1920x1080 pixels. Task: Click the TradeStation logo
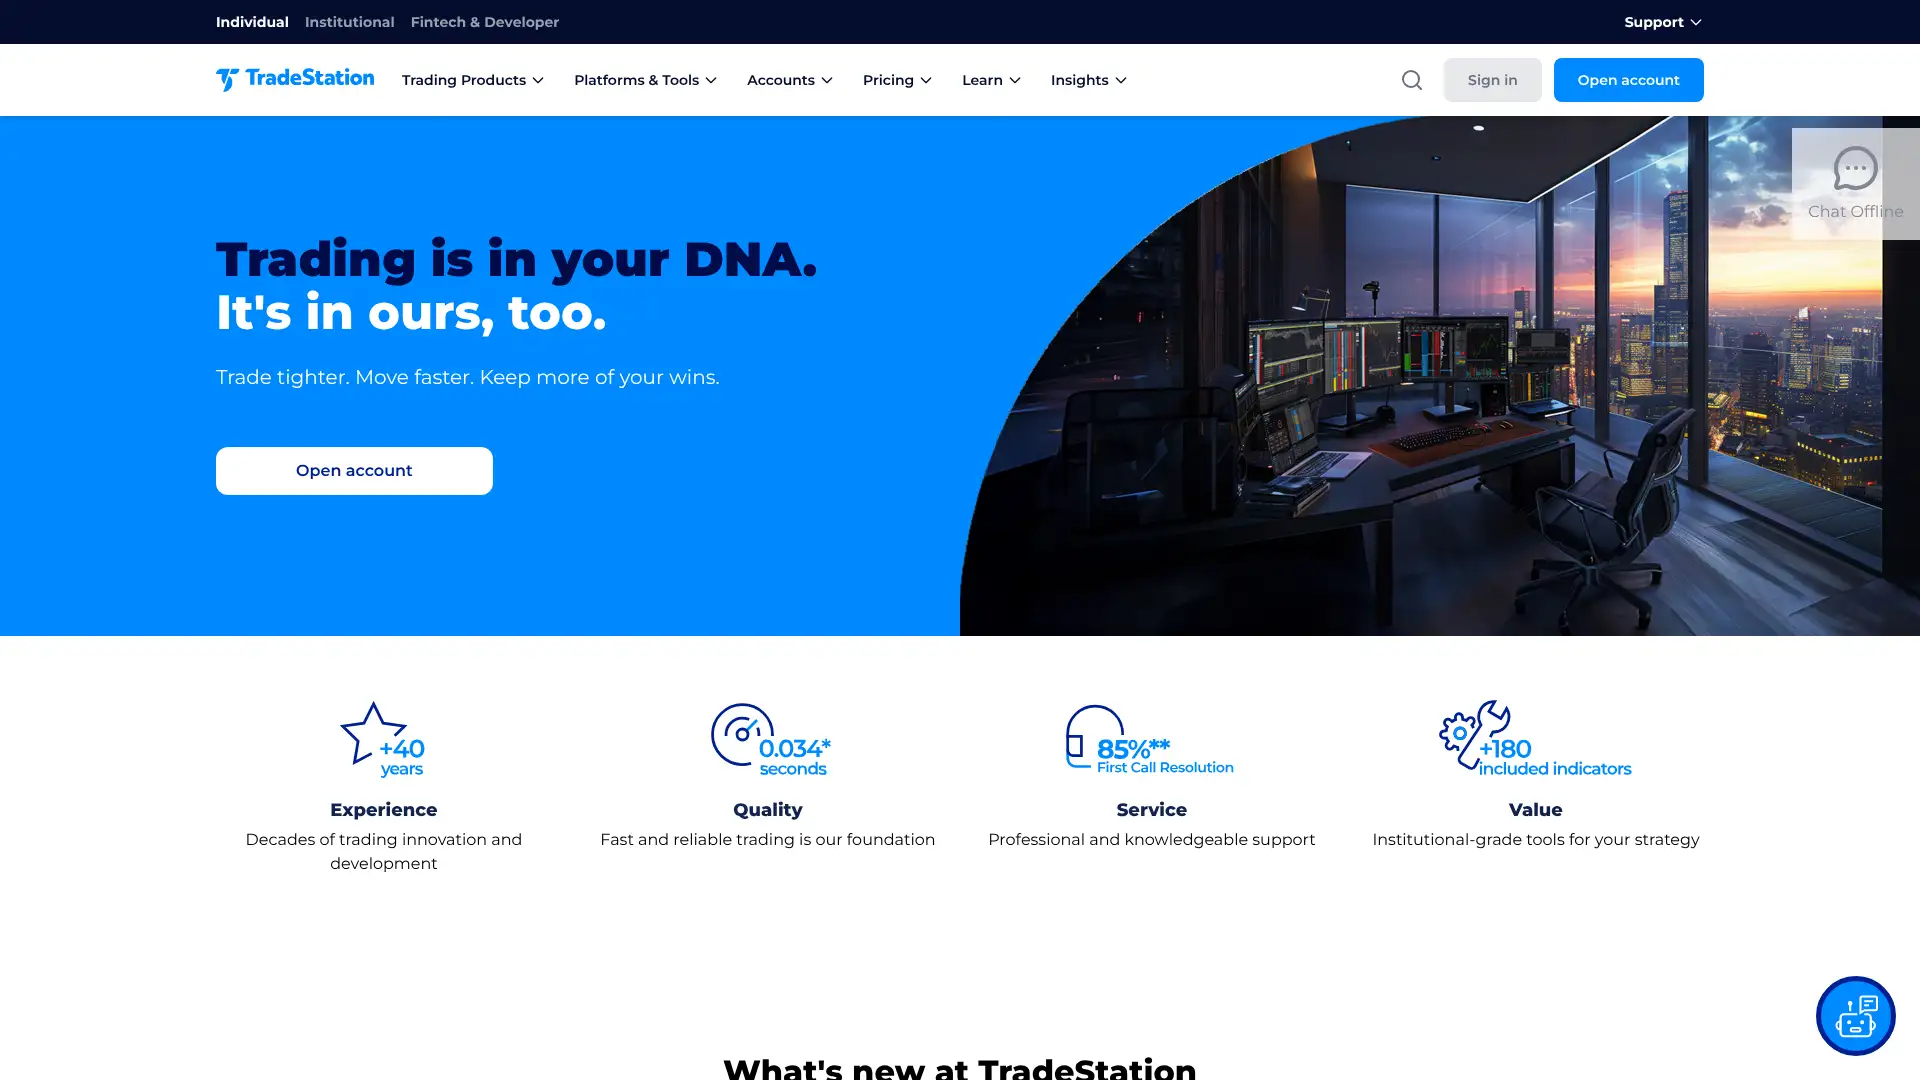(295, 79)
